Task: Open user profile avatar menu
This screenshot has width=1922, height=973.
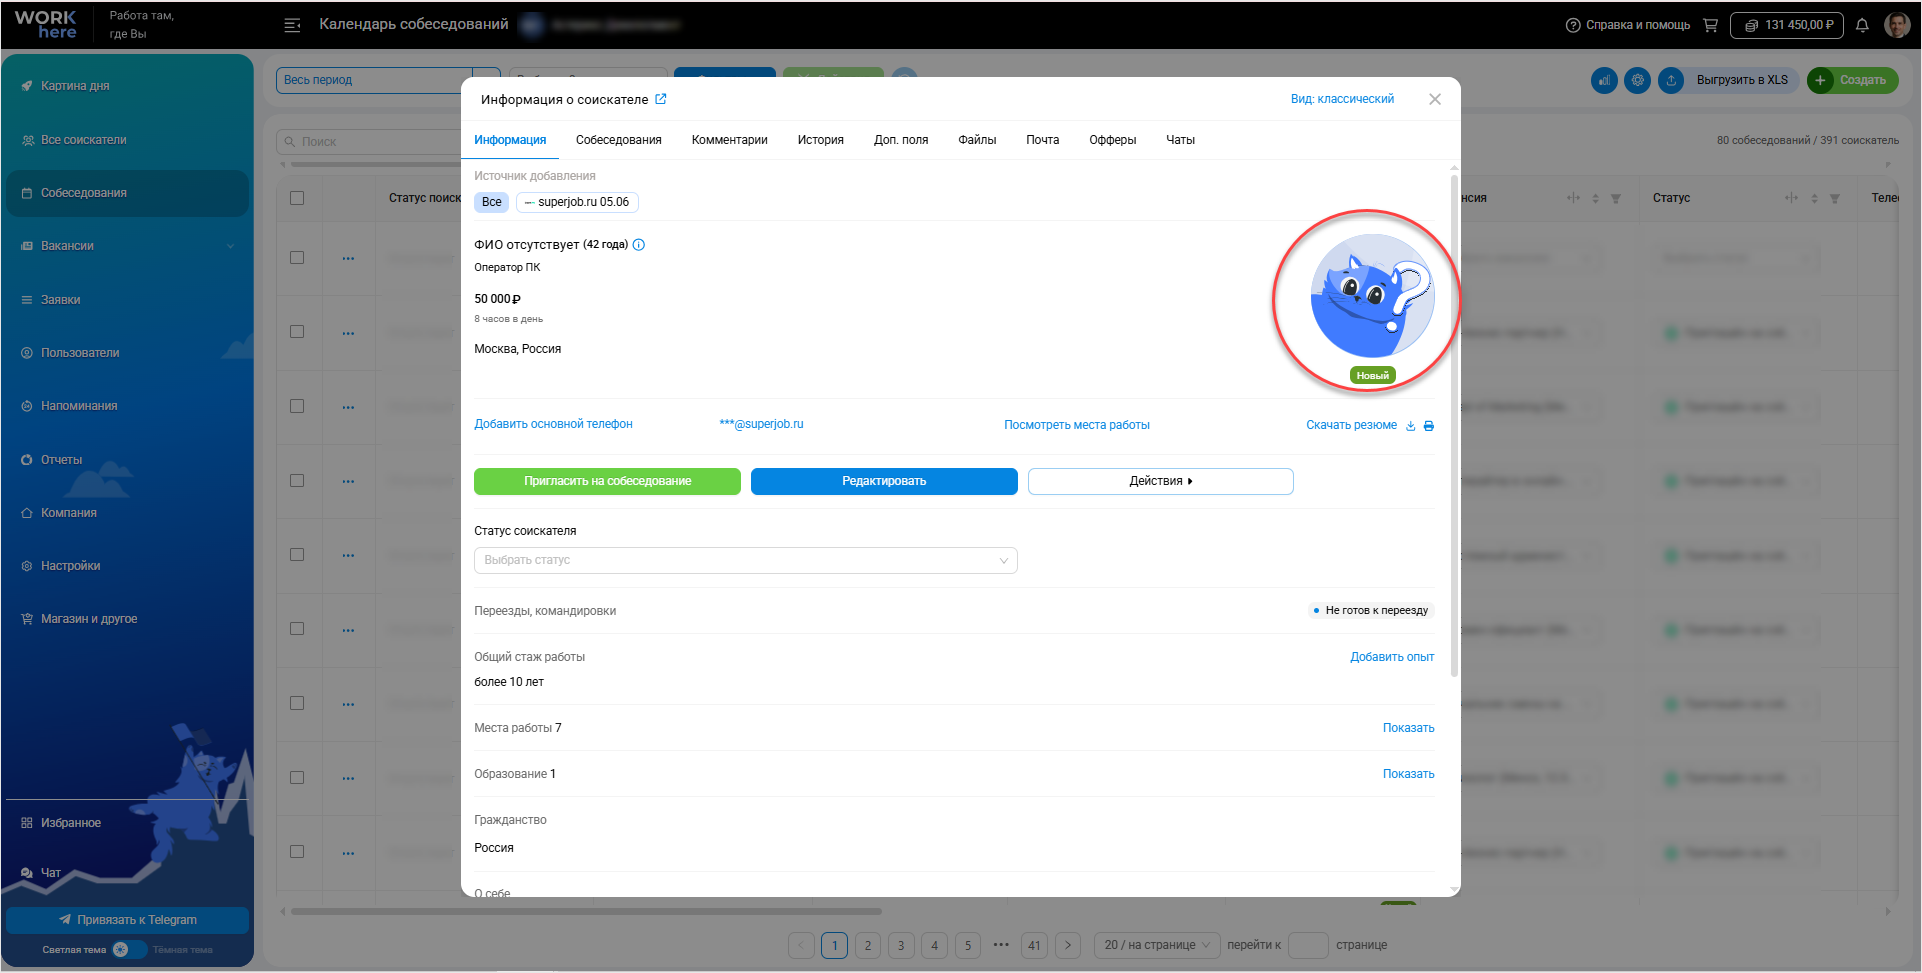Action: (x=1897, y=25)
